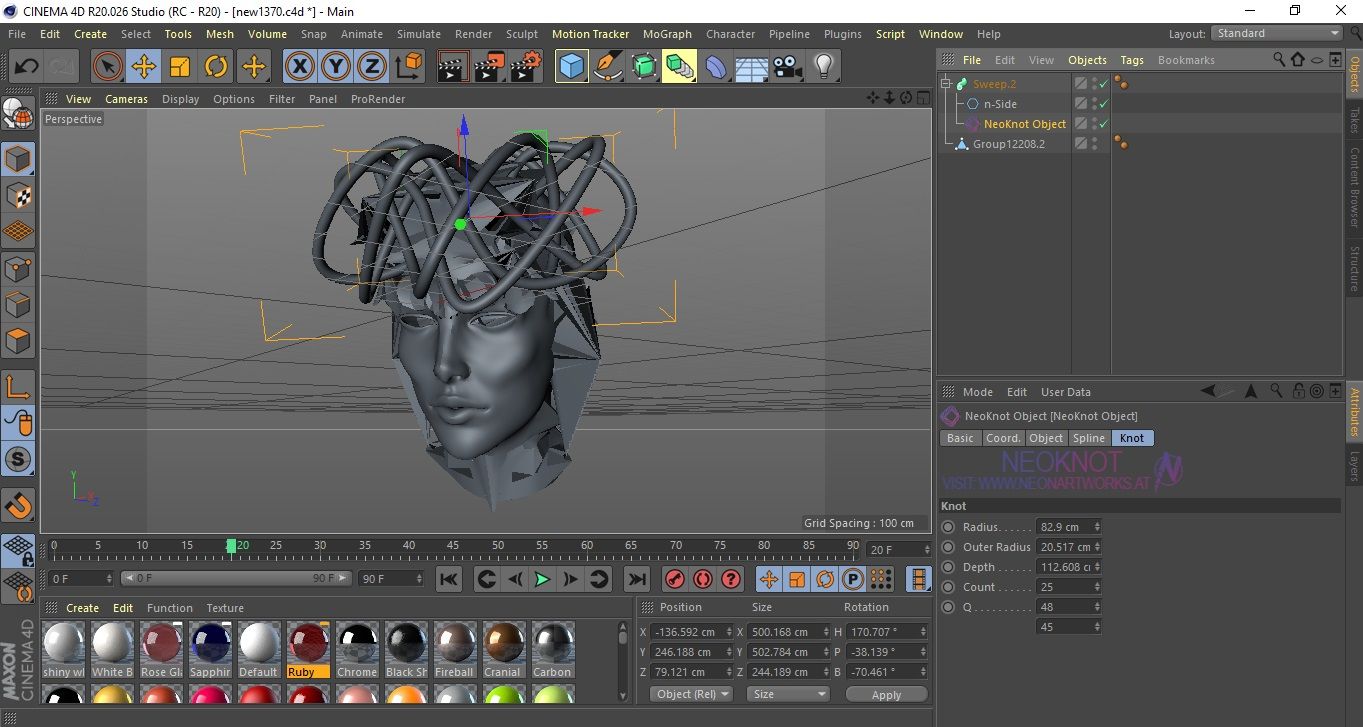Toggle Z axis lock
1363x727 pixels.
[372, 67]
